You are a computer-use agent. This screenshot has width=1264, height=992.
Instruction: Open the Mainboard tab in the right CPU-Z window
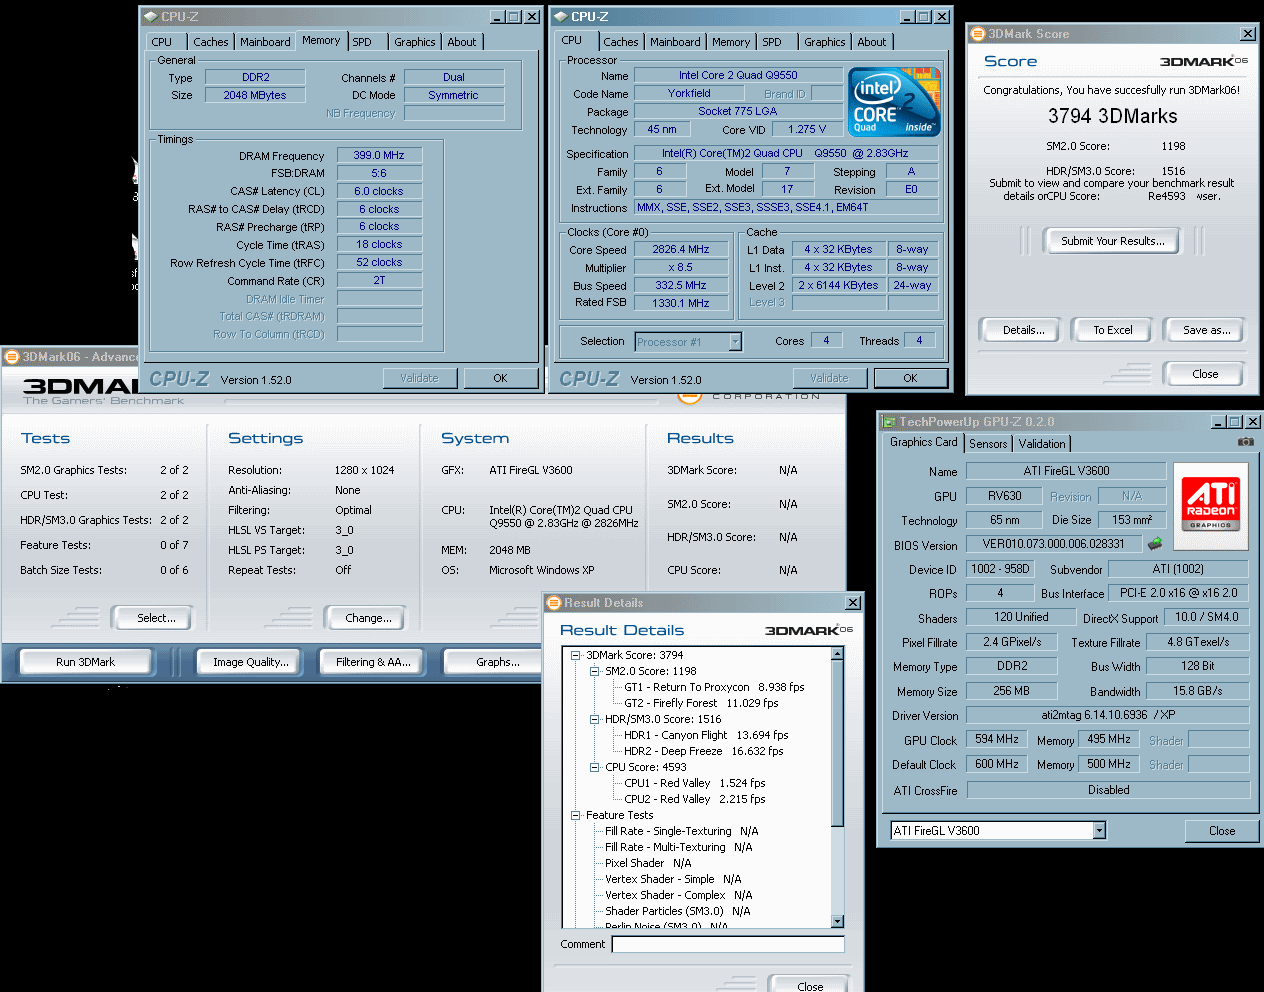(x=675, y=42)
